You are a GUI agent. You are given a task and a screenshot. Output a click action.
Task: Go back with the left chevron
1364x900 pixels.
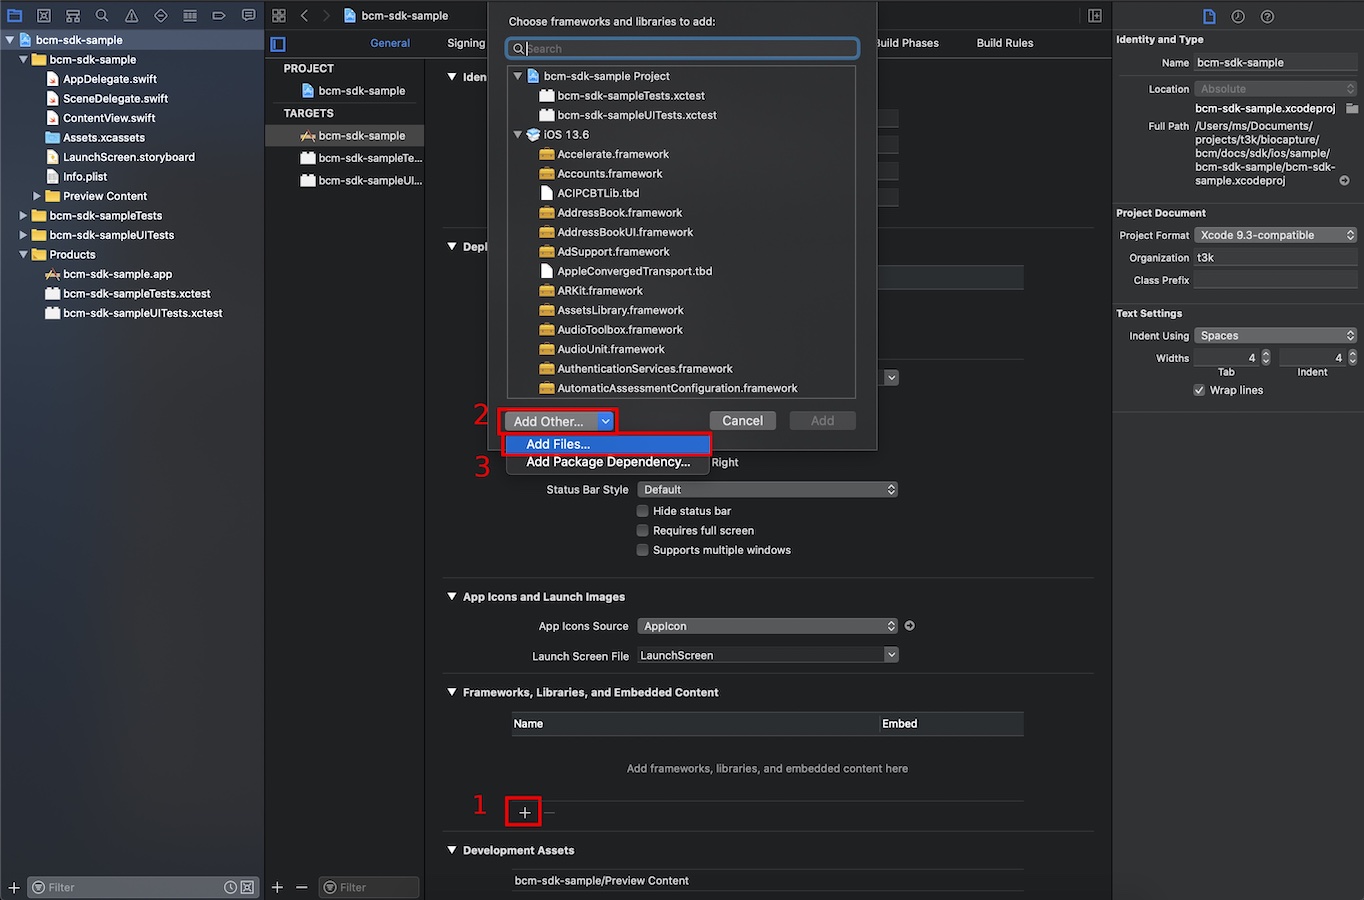coord(304,16)
